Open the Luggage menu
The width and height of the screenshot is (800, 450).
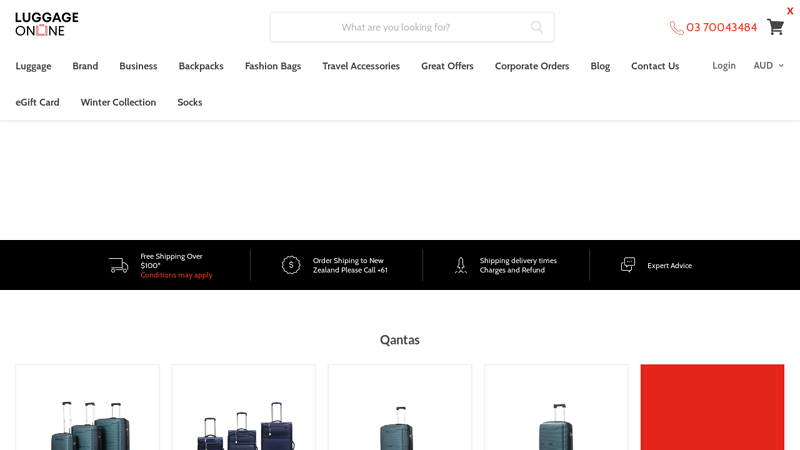tap(33, 66)
